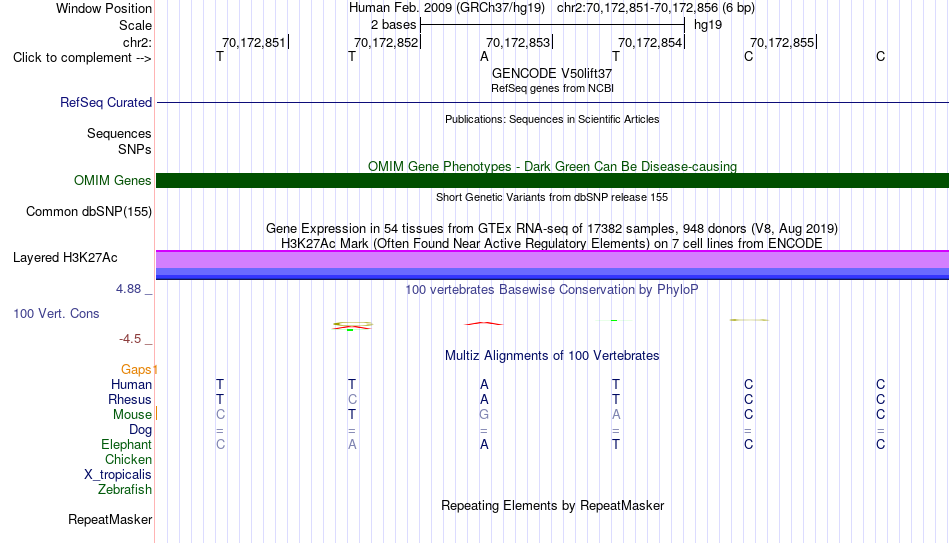
Task: Click the Chicken species row label
Action: point(128,459)
